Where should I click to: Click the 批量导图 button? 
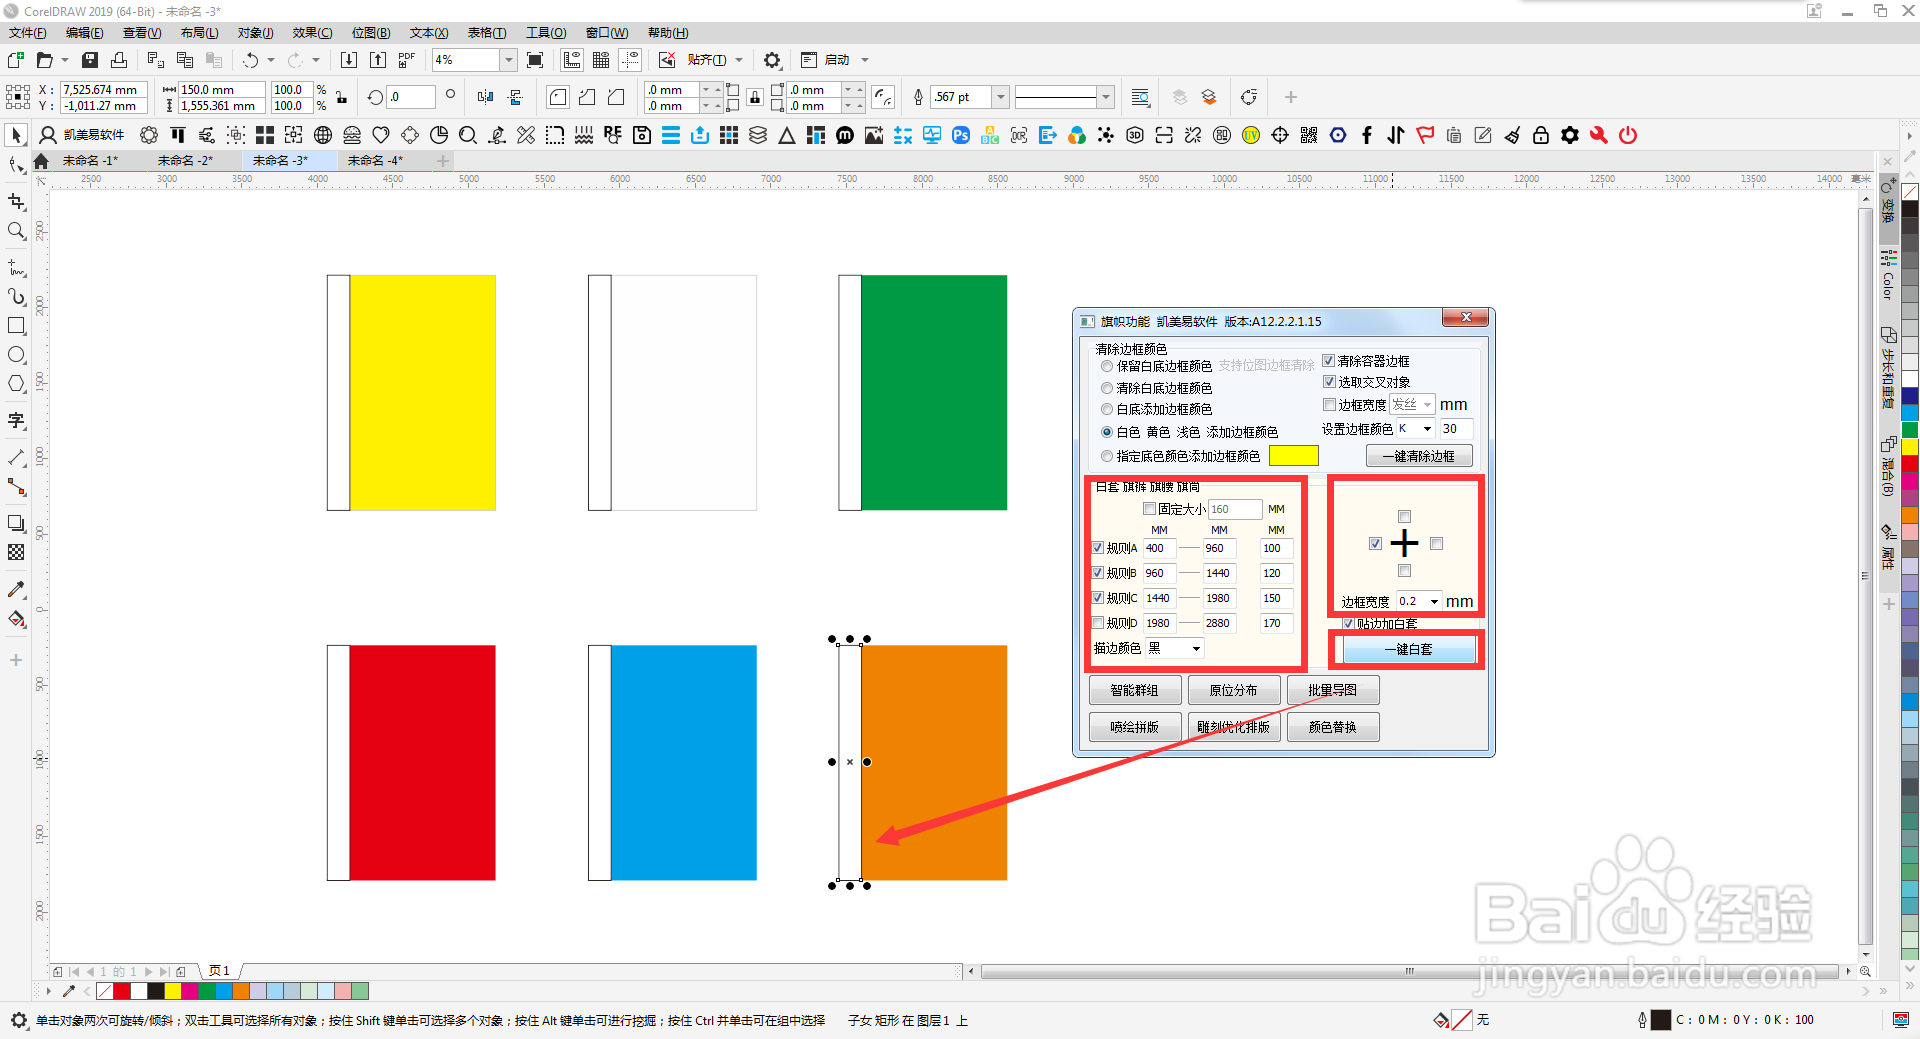pyautogui.click(x=1332, y=691)
